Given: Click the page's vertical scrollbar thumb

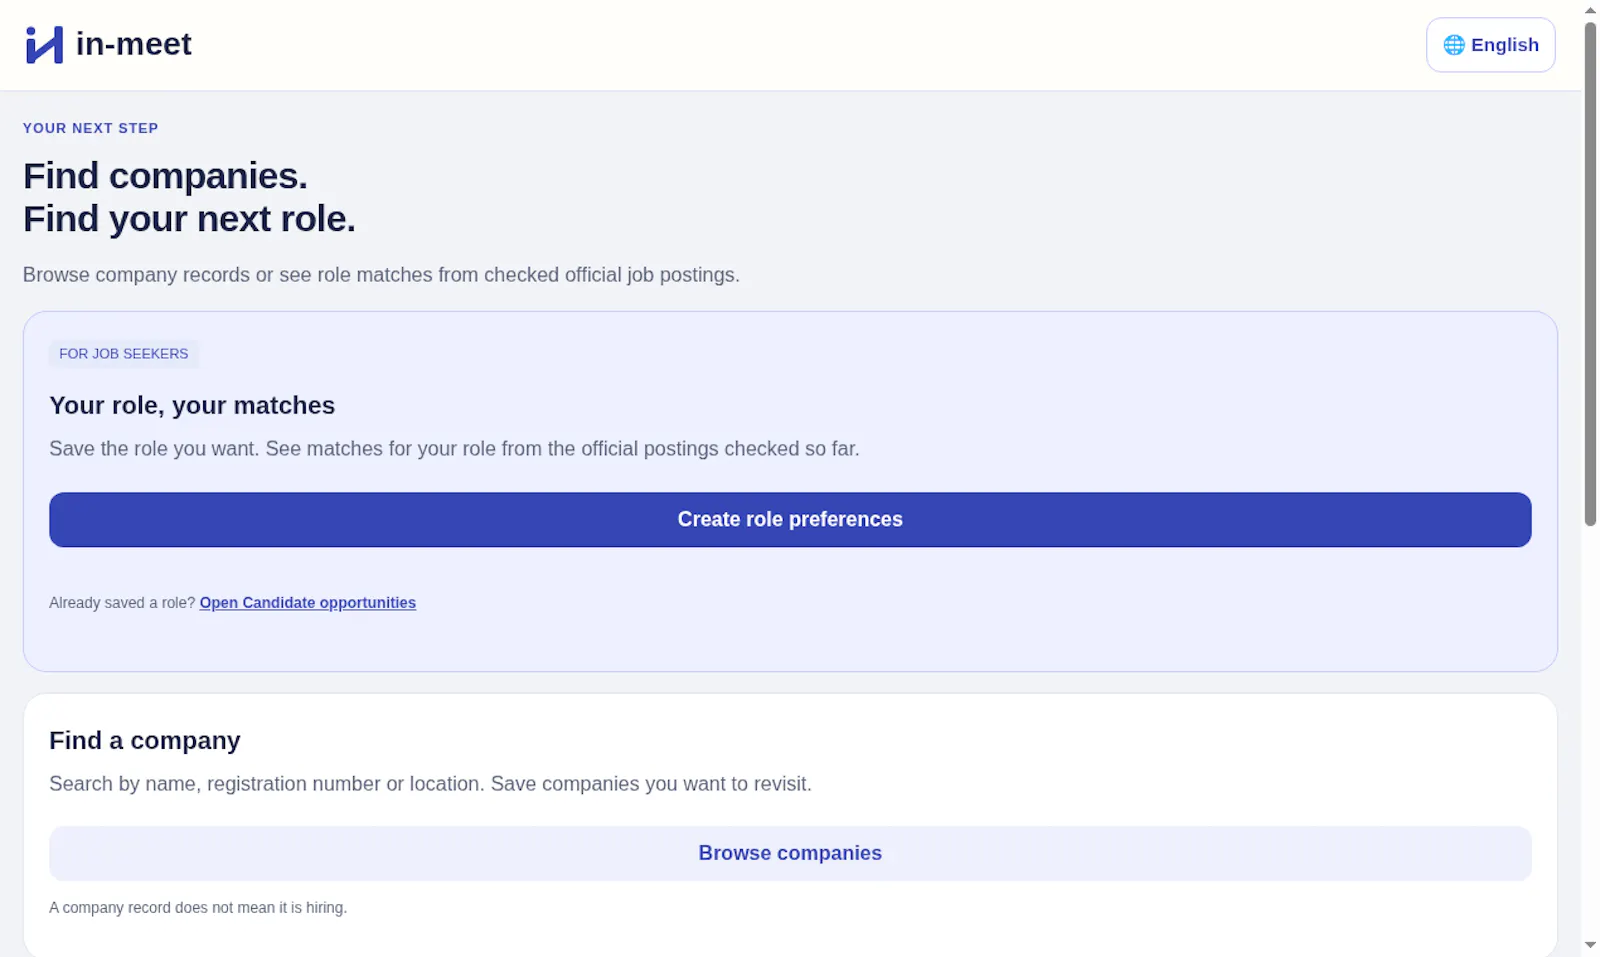Looking at the screenshot, I should point(1590,272).
